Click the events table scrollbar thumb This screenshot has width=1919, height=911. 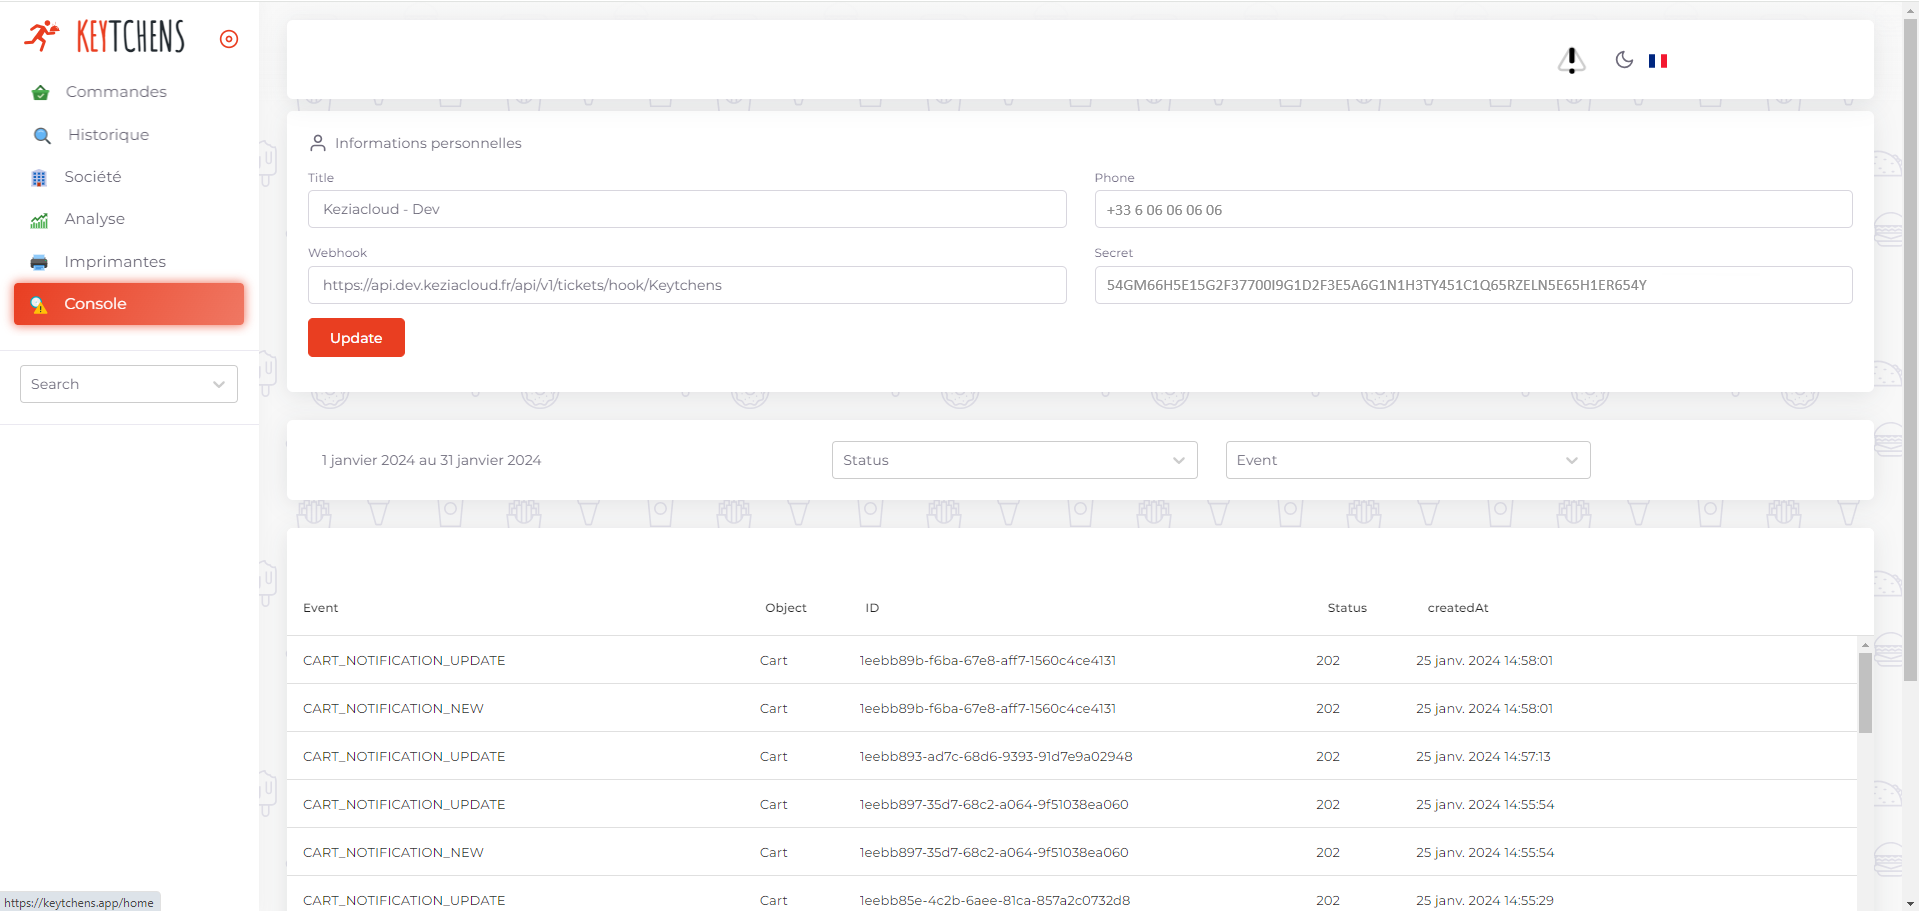[1865, 692]
